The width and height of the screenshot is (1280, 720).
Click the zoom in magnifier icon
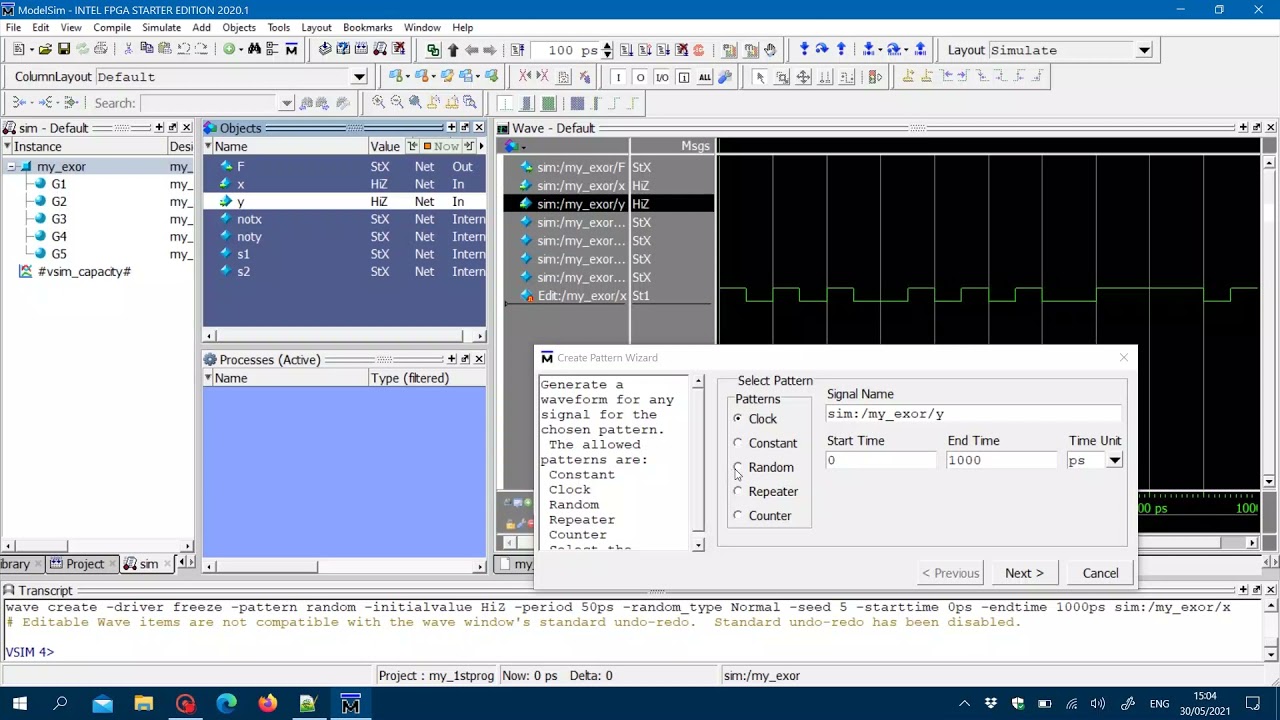tap(378, 103)
